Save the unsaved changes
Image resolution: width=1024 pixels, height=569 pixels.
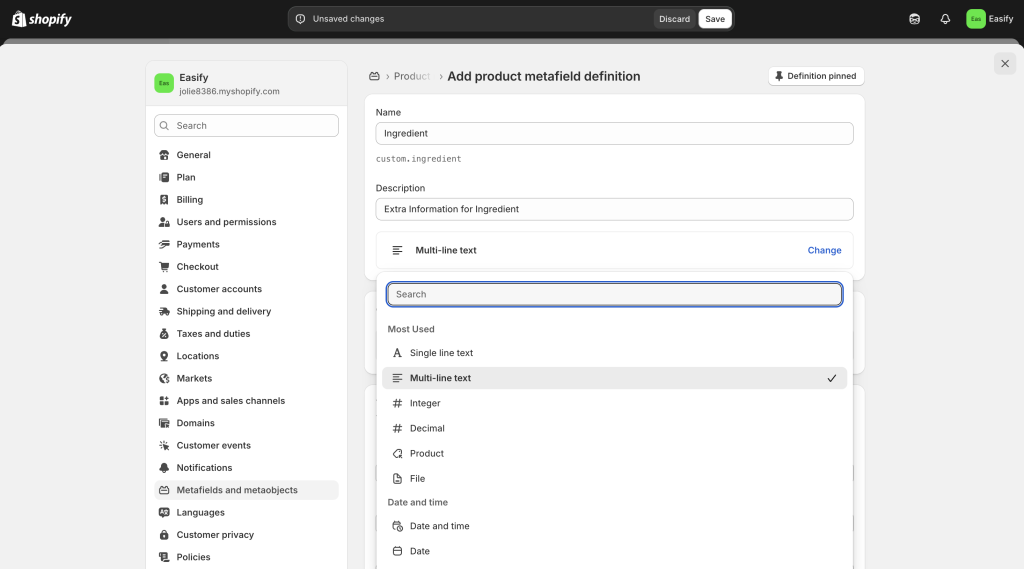coord(715,19)
